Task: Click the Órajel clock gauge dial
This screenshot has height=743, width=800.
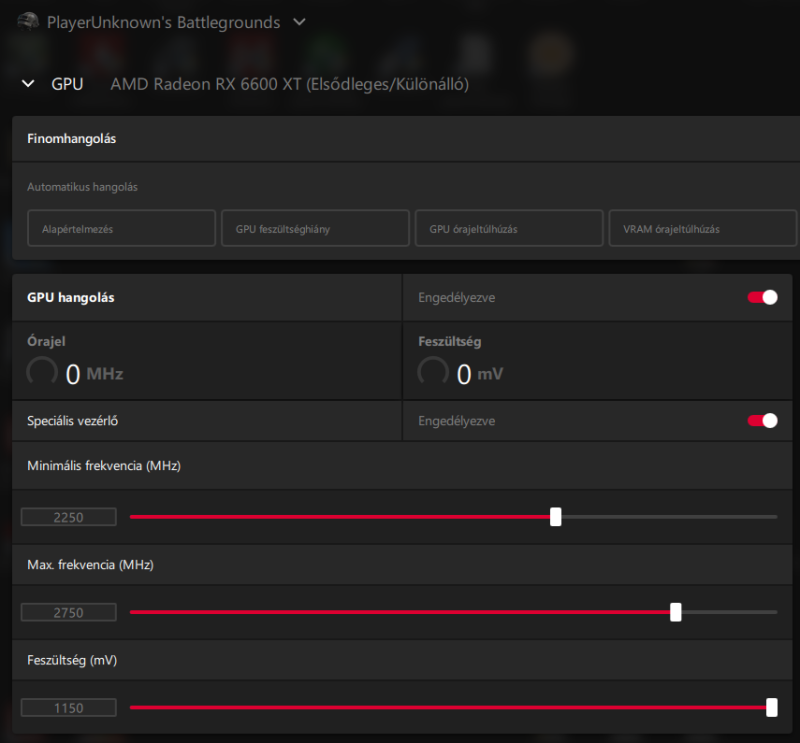Action: [x=42, y=372]
